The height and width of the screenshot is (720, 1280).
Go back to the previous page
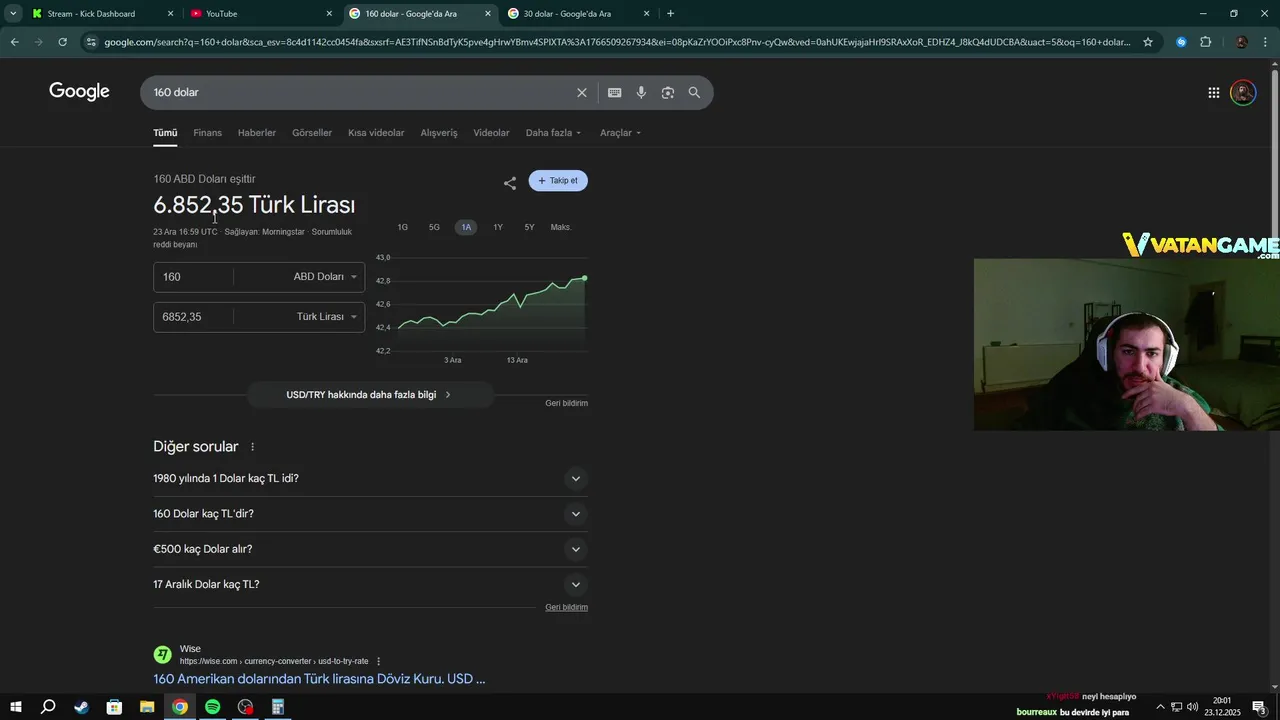click(x=14, y=42)
